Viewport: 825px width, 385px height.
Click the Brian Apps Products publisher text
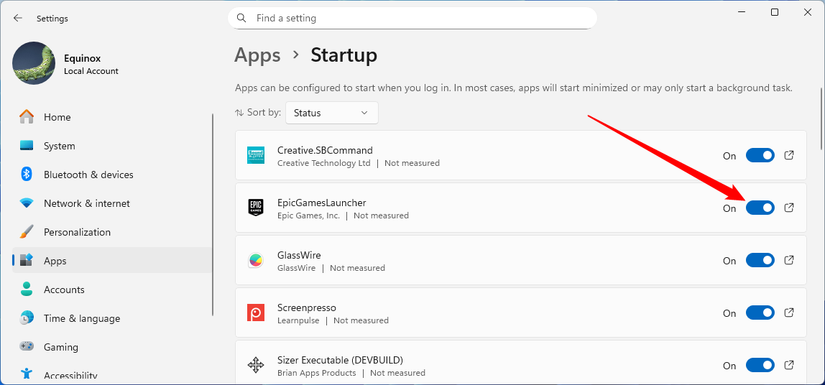317,373
